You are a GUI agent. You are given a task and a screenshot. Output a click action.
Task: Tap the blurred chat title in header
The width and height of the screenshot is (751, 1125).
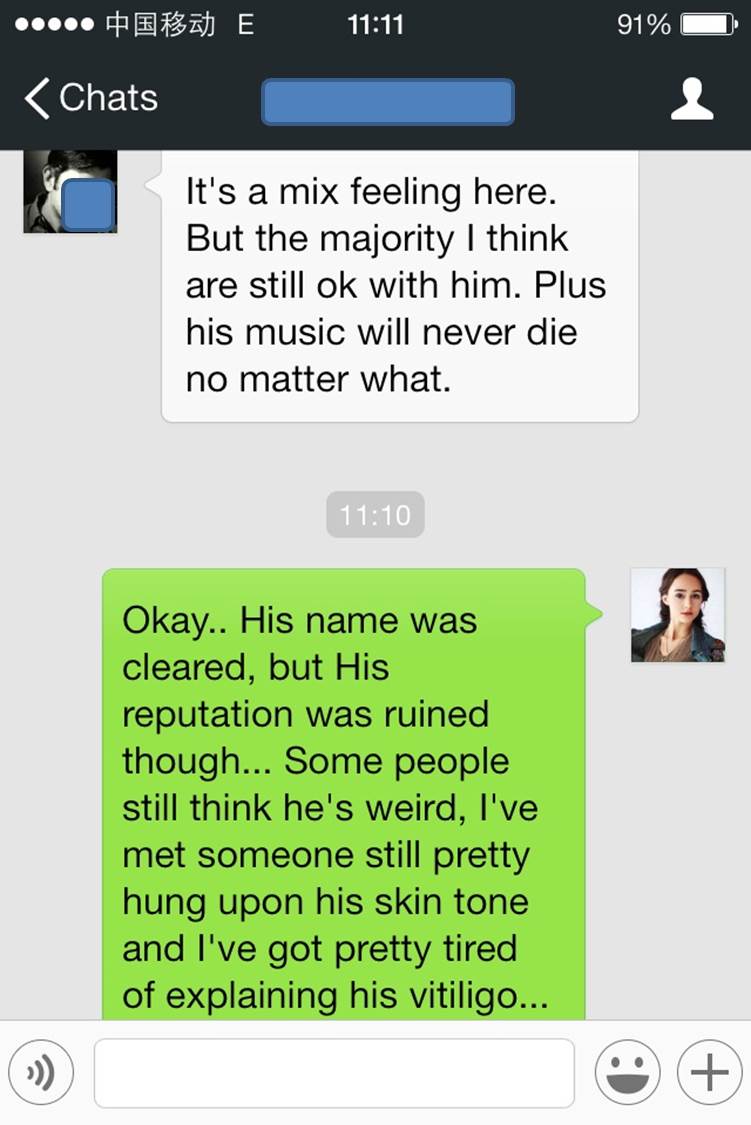pos(388,102)
